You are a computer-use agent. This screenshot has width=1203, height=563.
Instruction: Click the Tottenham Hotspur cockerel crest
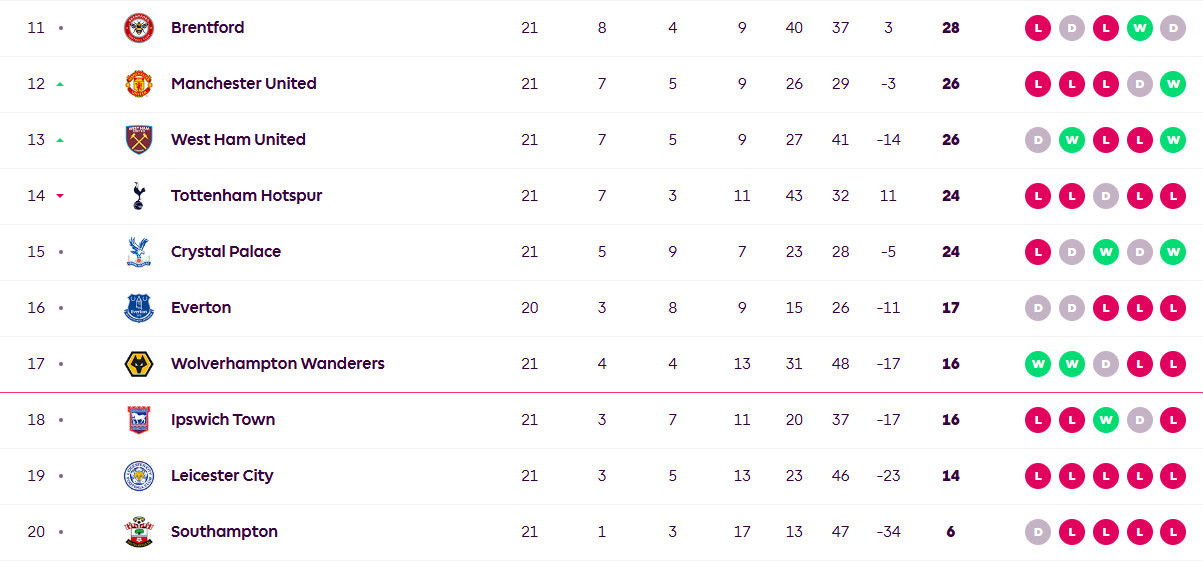point(139,196)
